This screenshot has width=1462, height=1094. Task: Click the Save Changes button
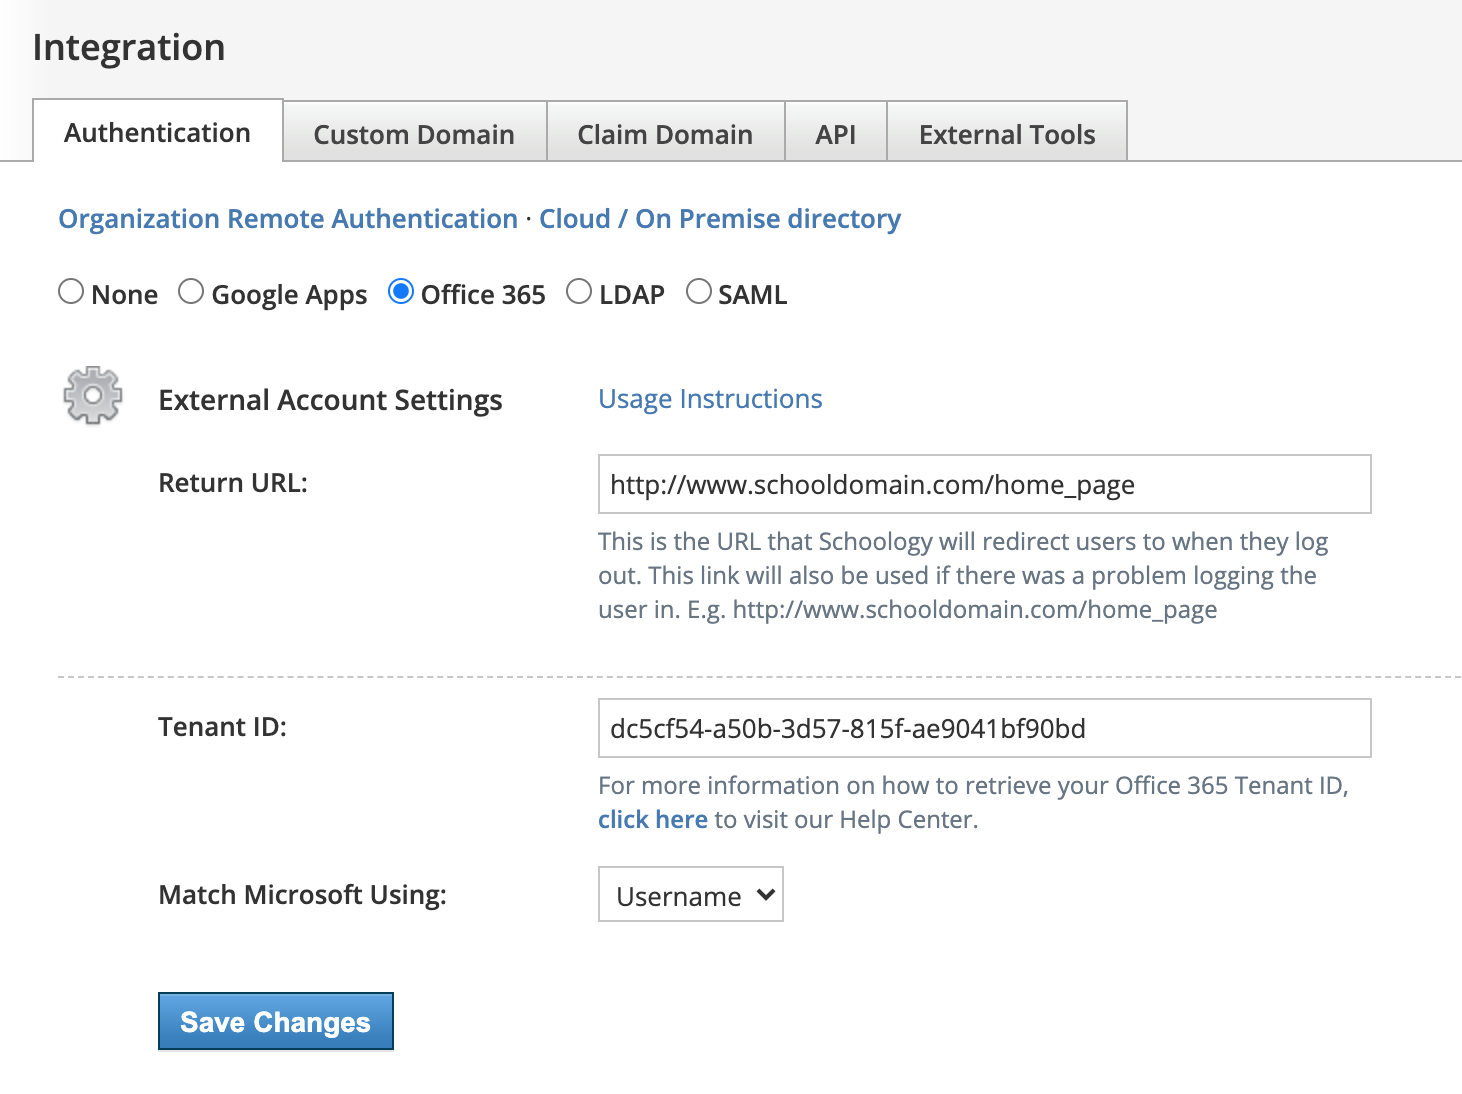click(275, 1021)
